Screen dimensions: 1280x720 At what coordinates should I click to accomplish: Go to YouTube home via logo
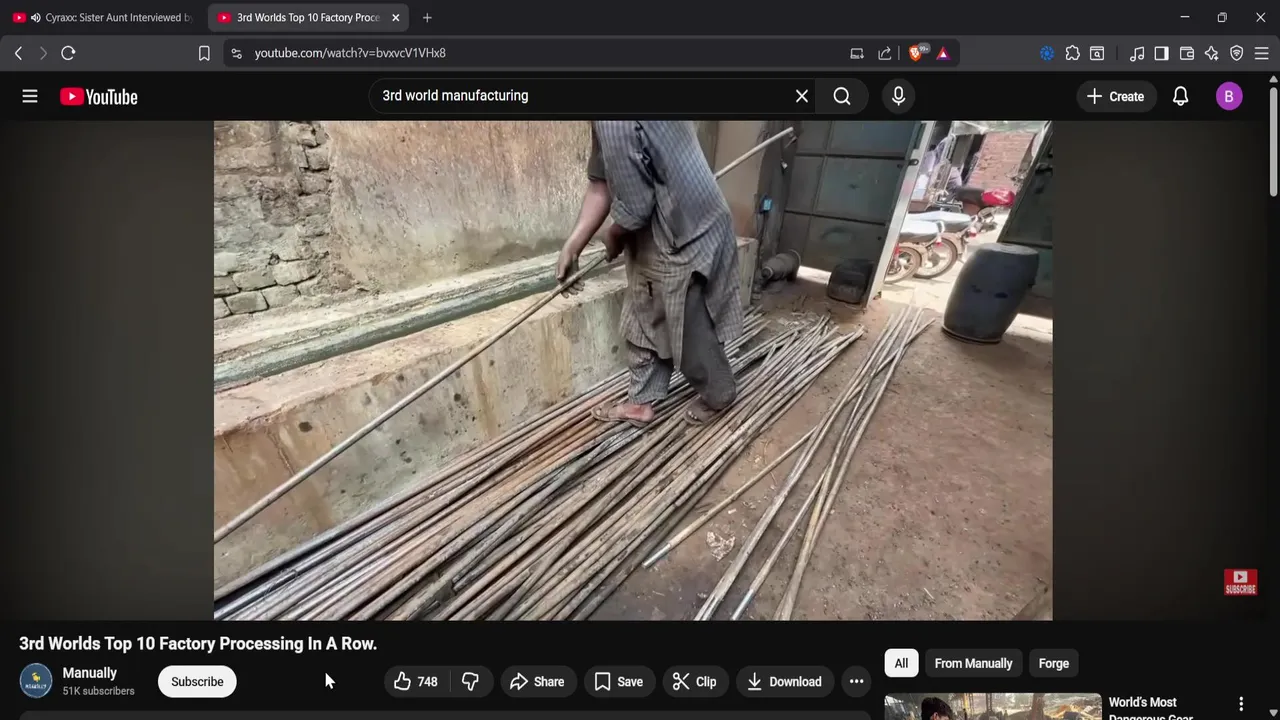[99, 96]
